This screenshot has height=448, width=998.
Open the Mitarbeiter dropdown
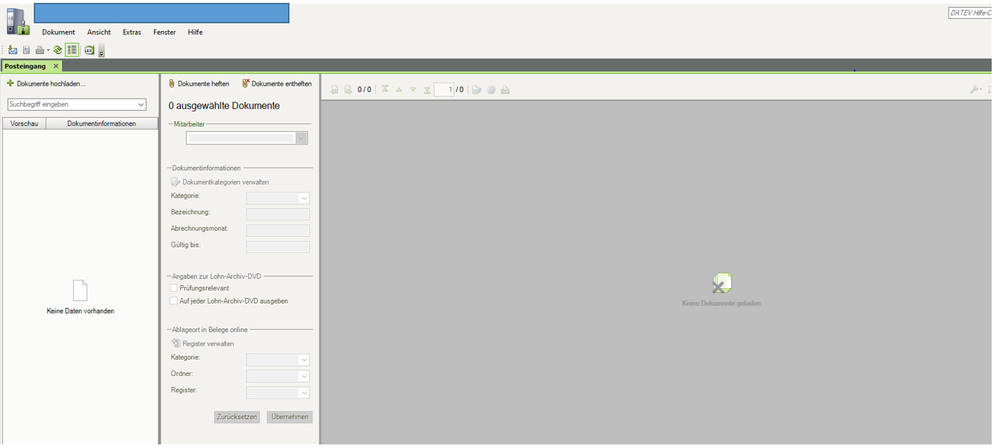tap(301, 138)
